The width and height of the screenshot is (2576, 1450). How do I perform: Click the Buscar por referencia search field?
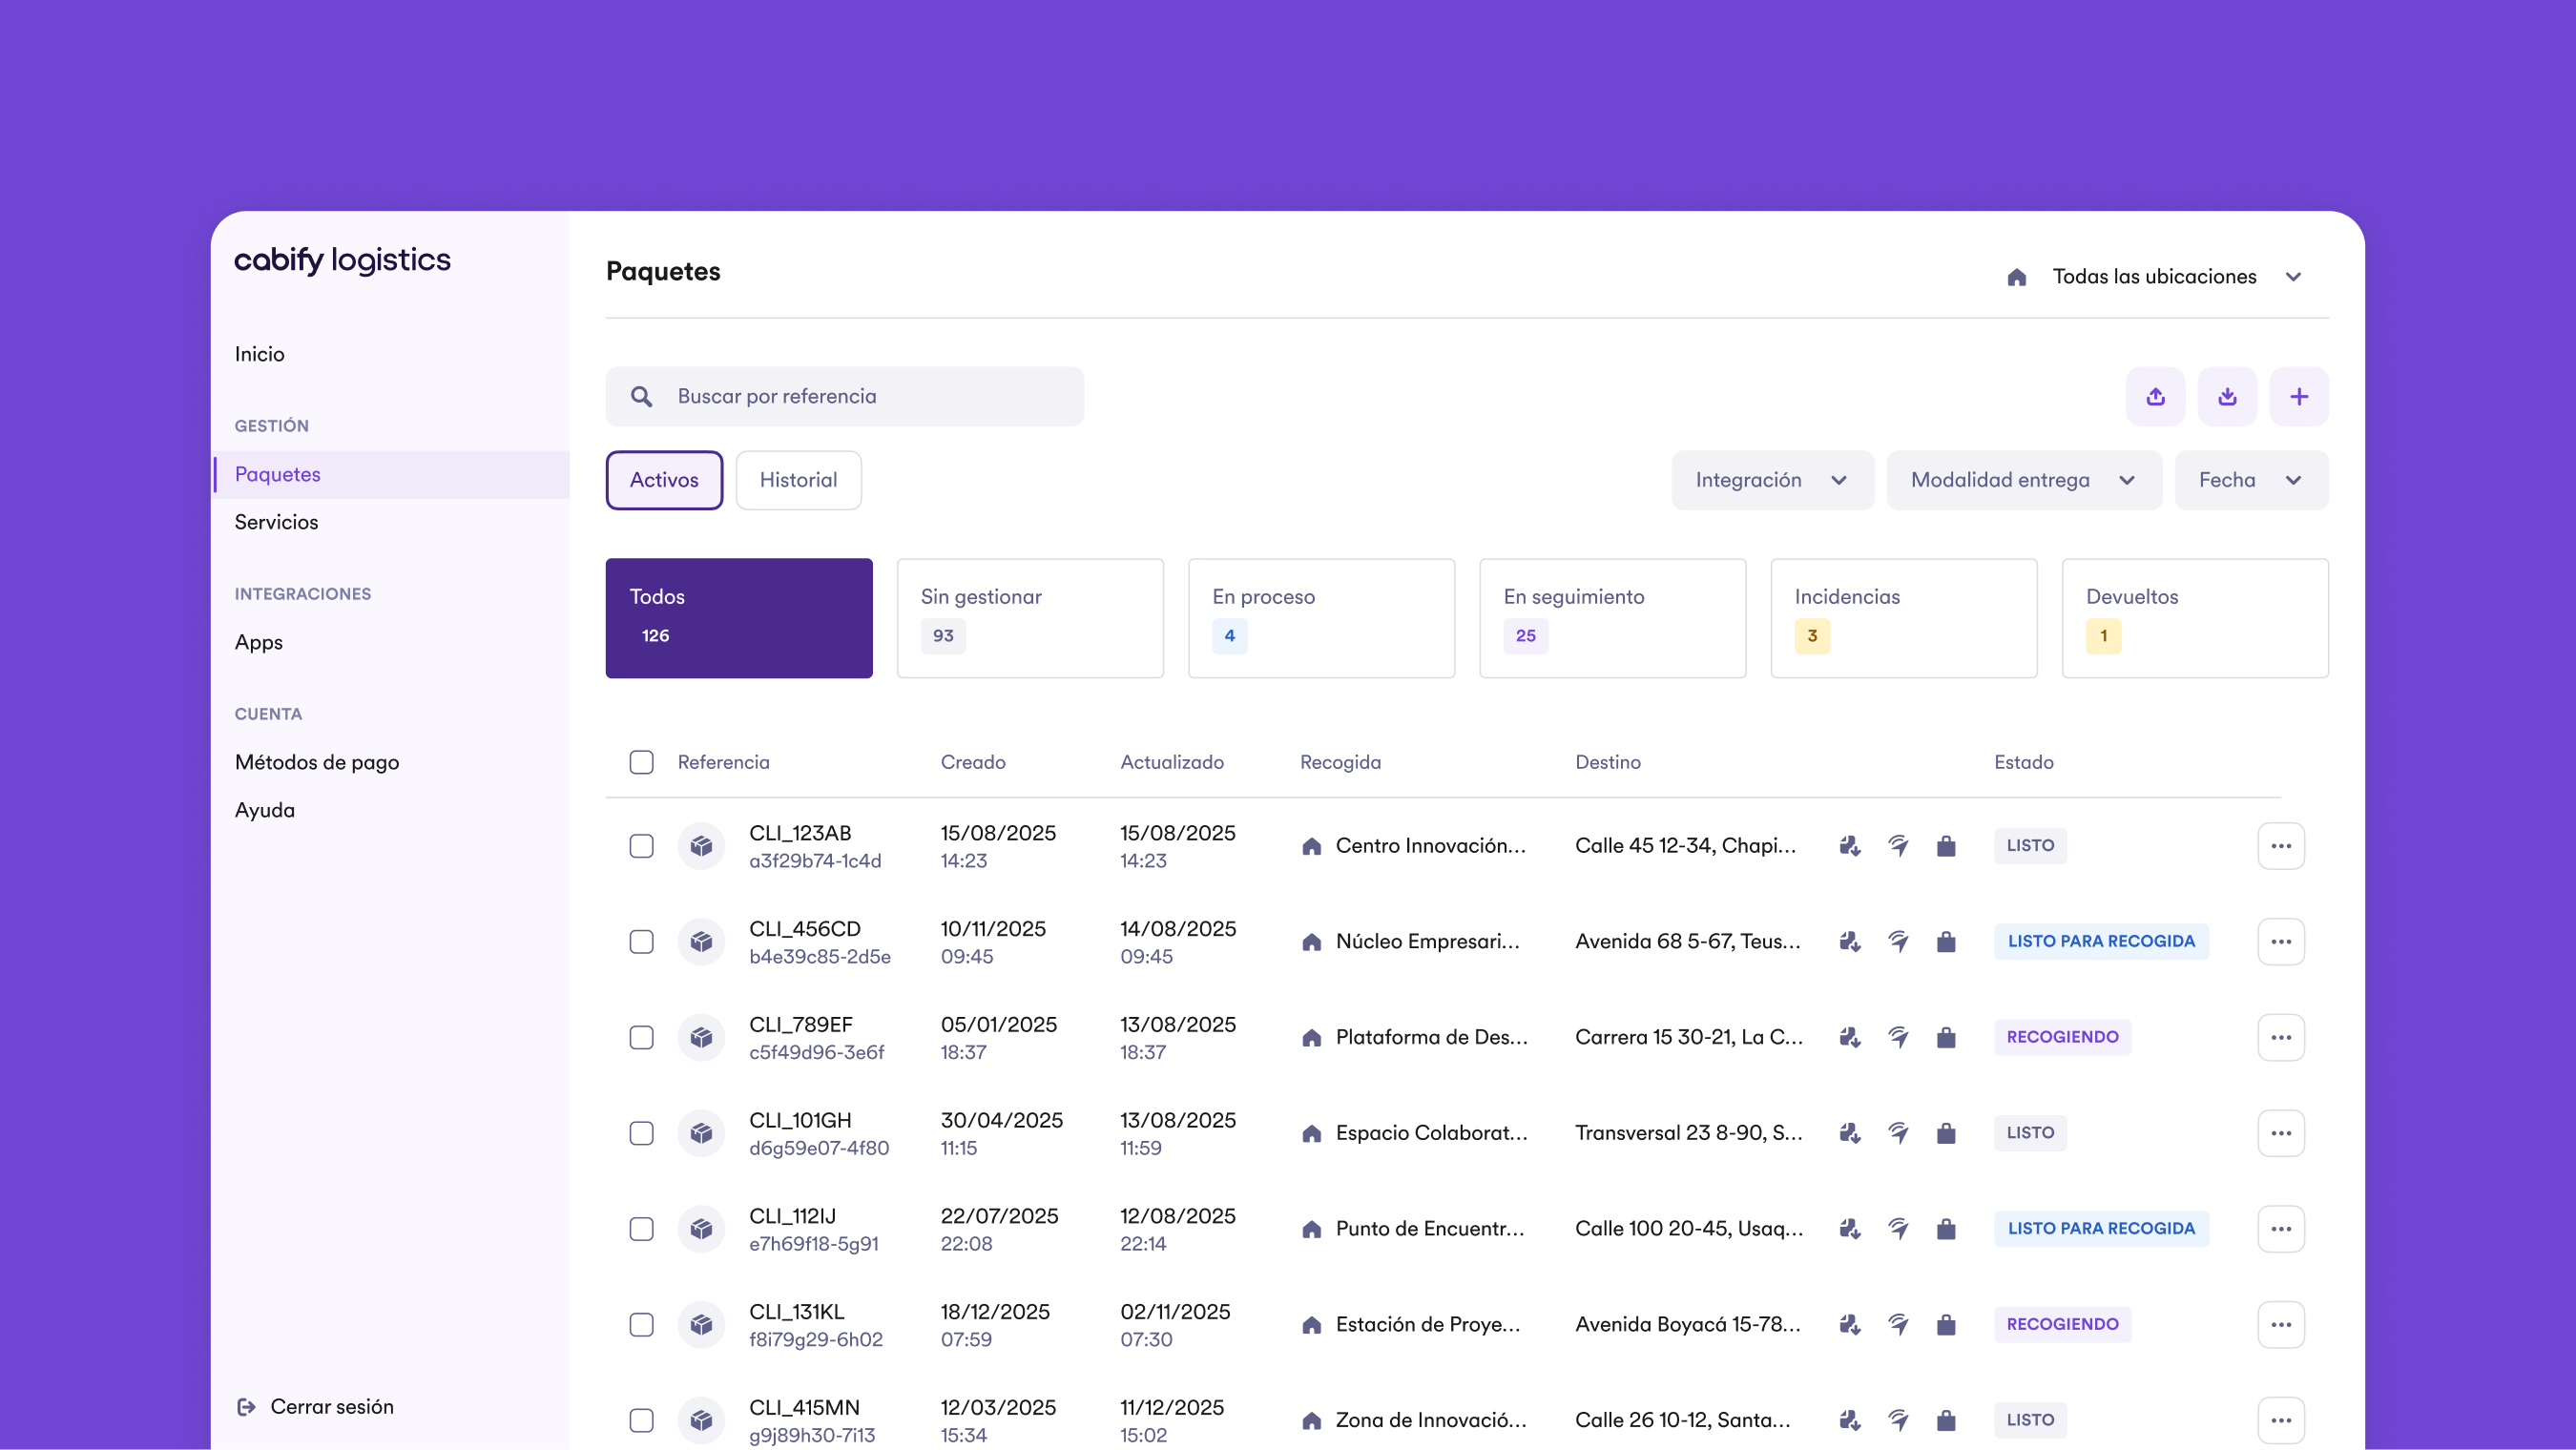click(845, 397)
